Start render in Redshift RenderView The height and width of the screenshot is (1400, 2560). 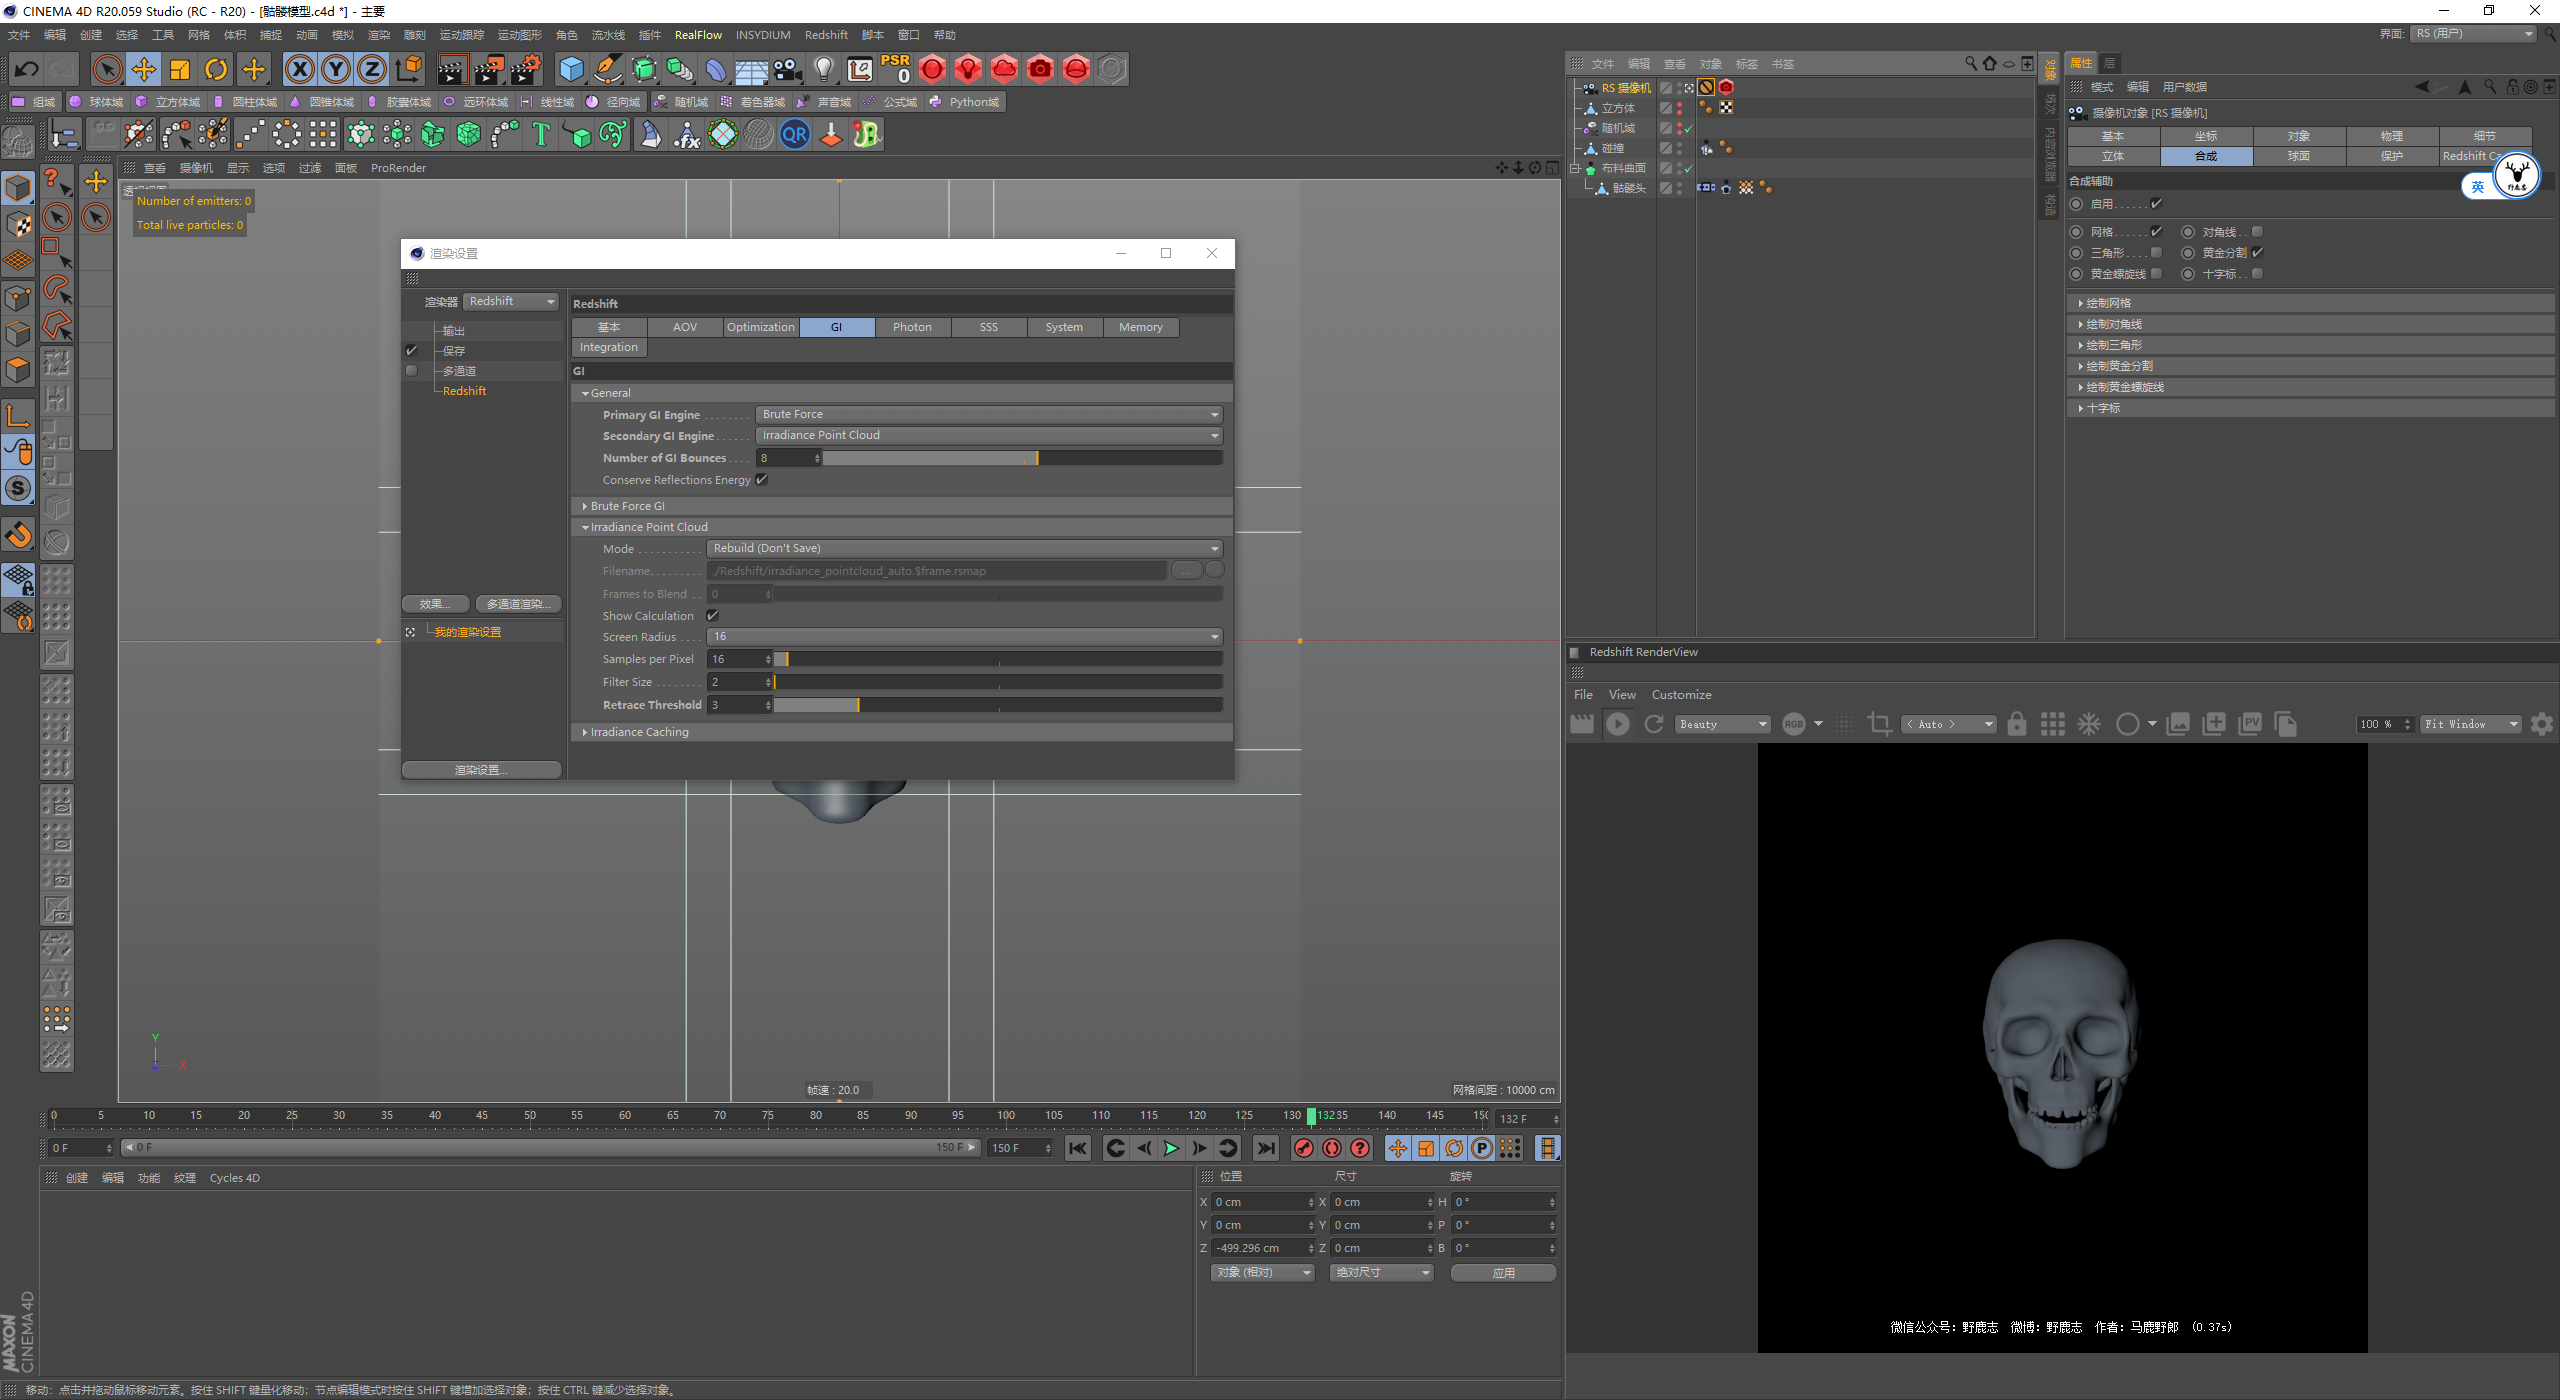(1617, 724)
